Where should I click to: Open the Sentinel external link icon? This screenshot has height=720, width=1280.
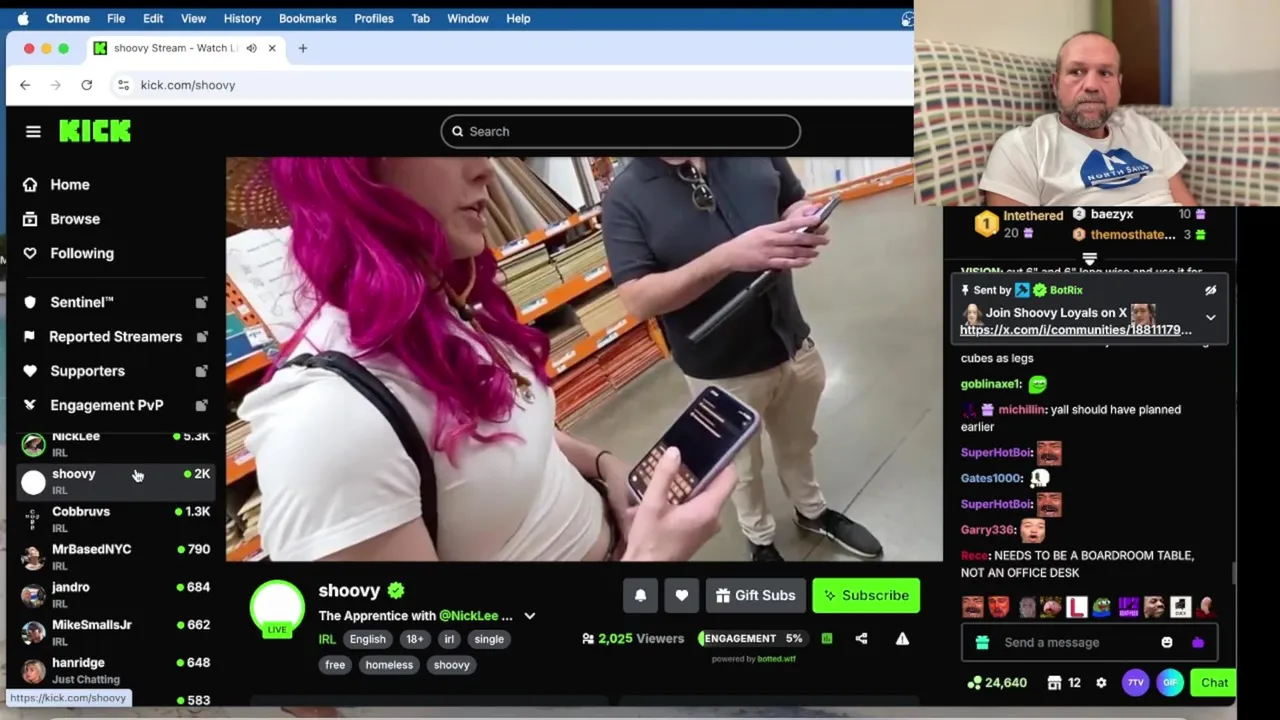(x=201, y=302)
